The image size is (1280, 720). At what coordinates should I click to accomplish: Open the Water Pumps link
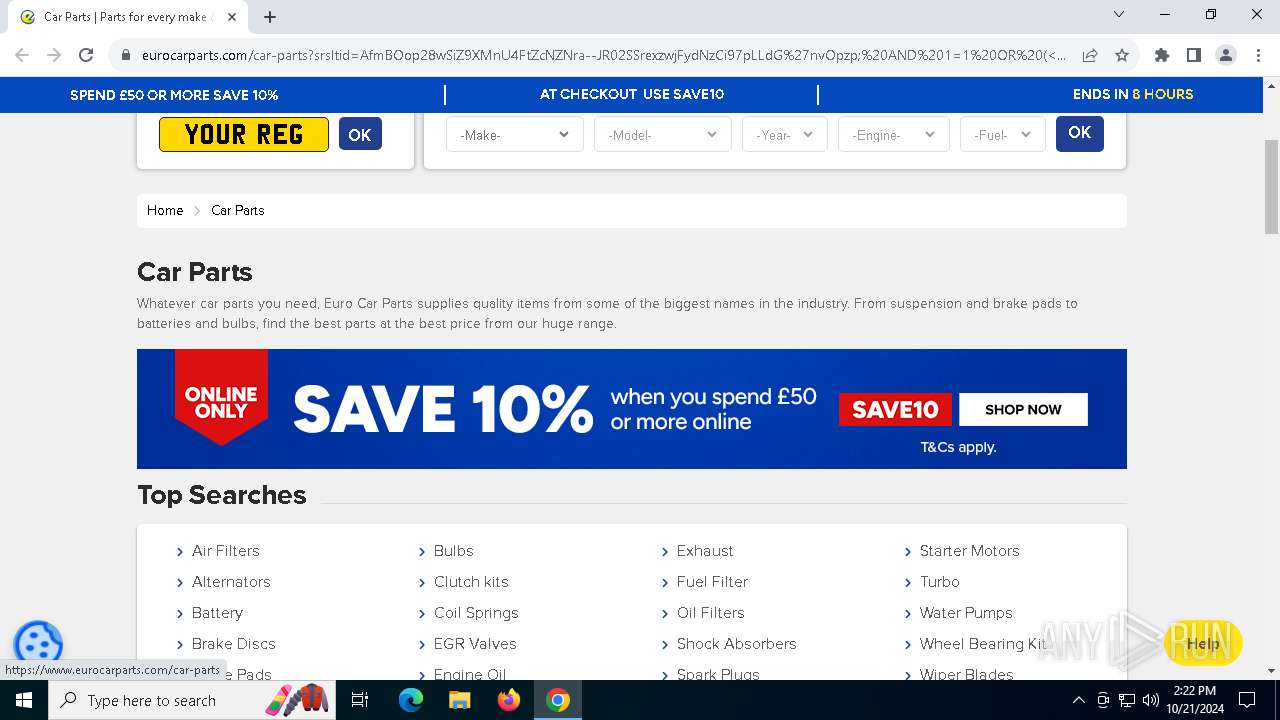pos(966,613)
